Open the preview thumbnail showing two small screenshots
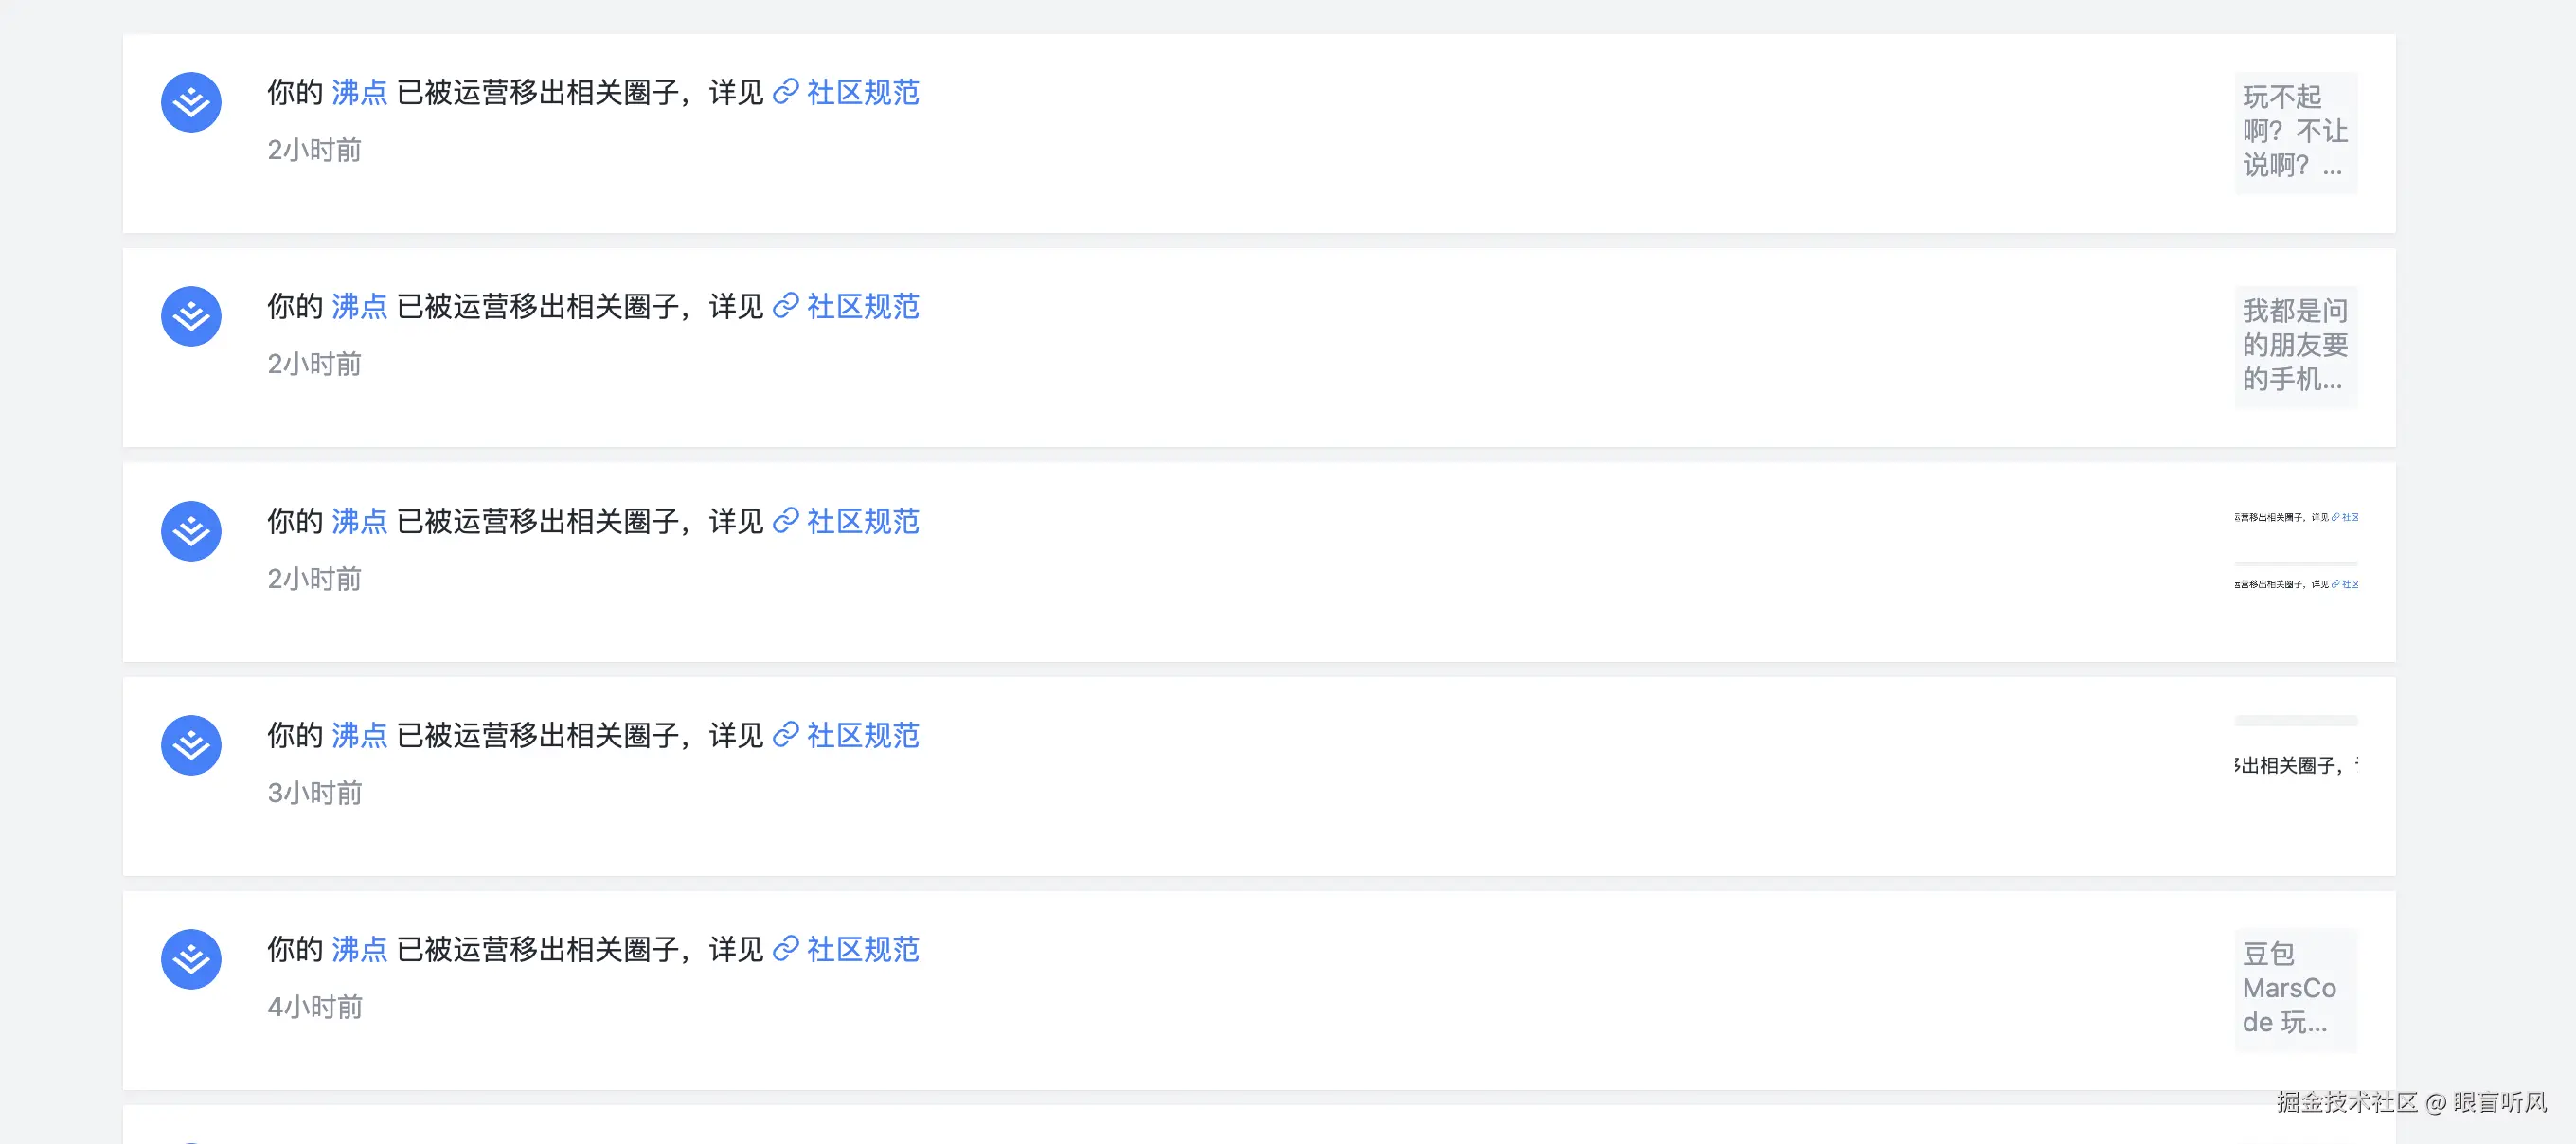This screenshot has height=1144, width=2576. pos(2295,551)
